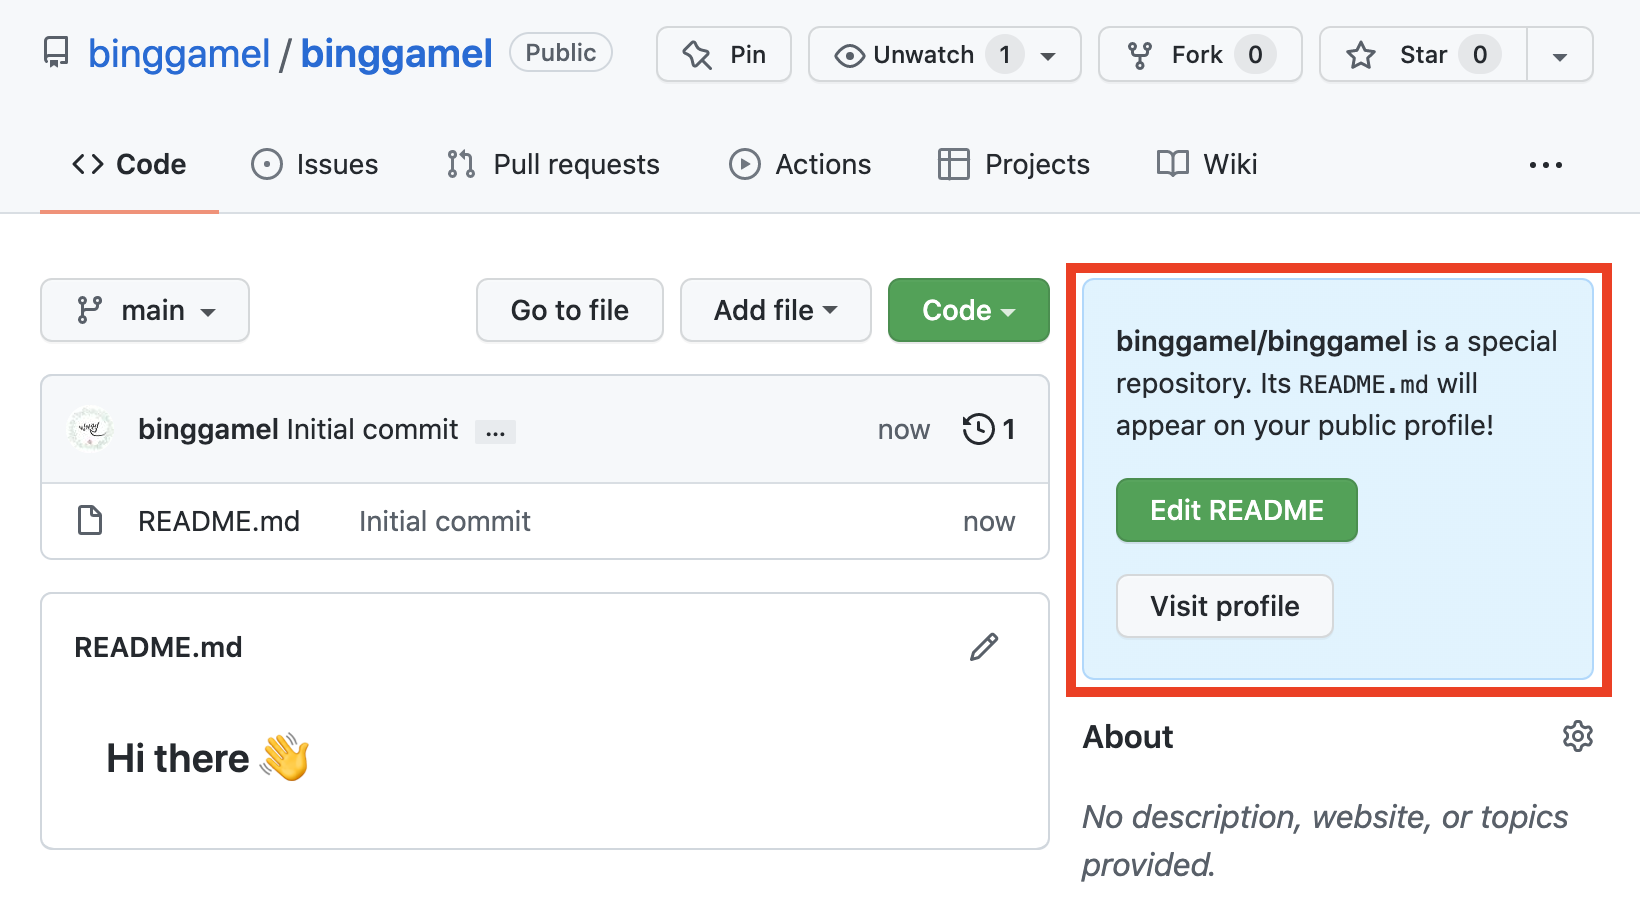
Task: Open the Actions tab
Action: [x=800, y=164]
